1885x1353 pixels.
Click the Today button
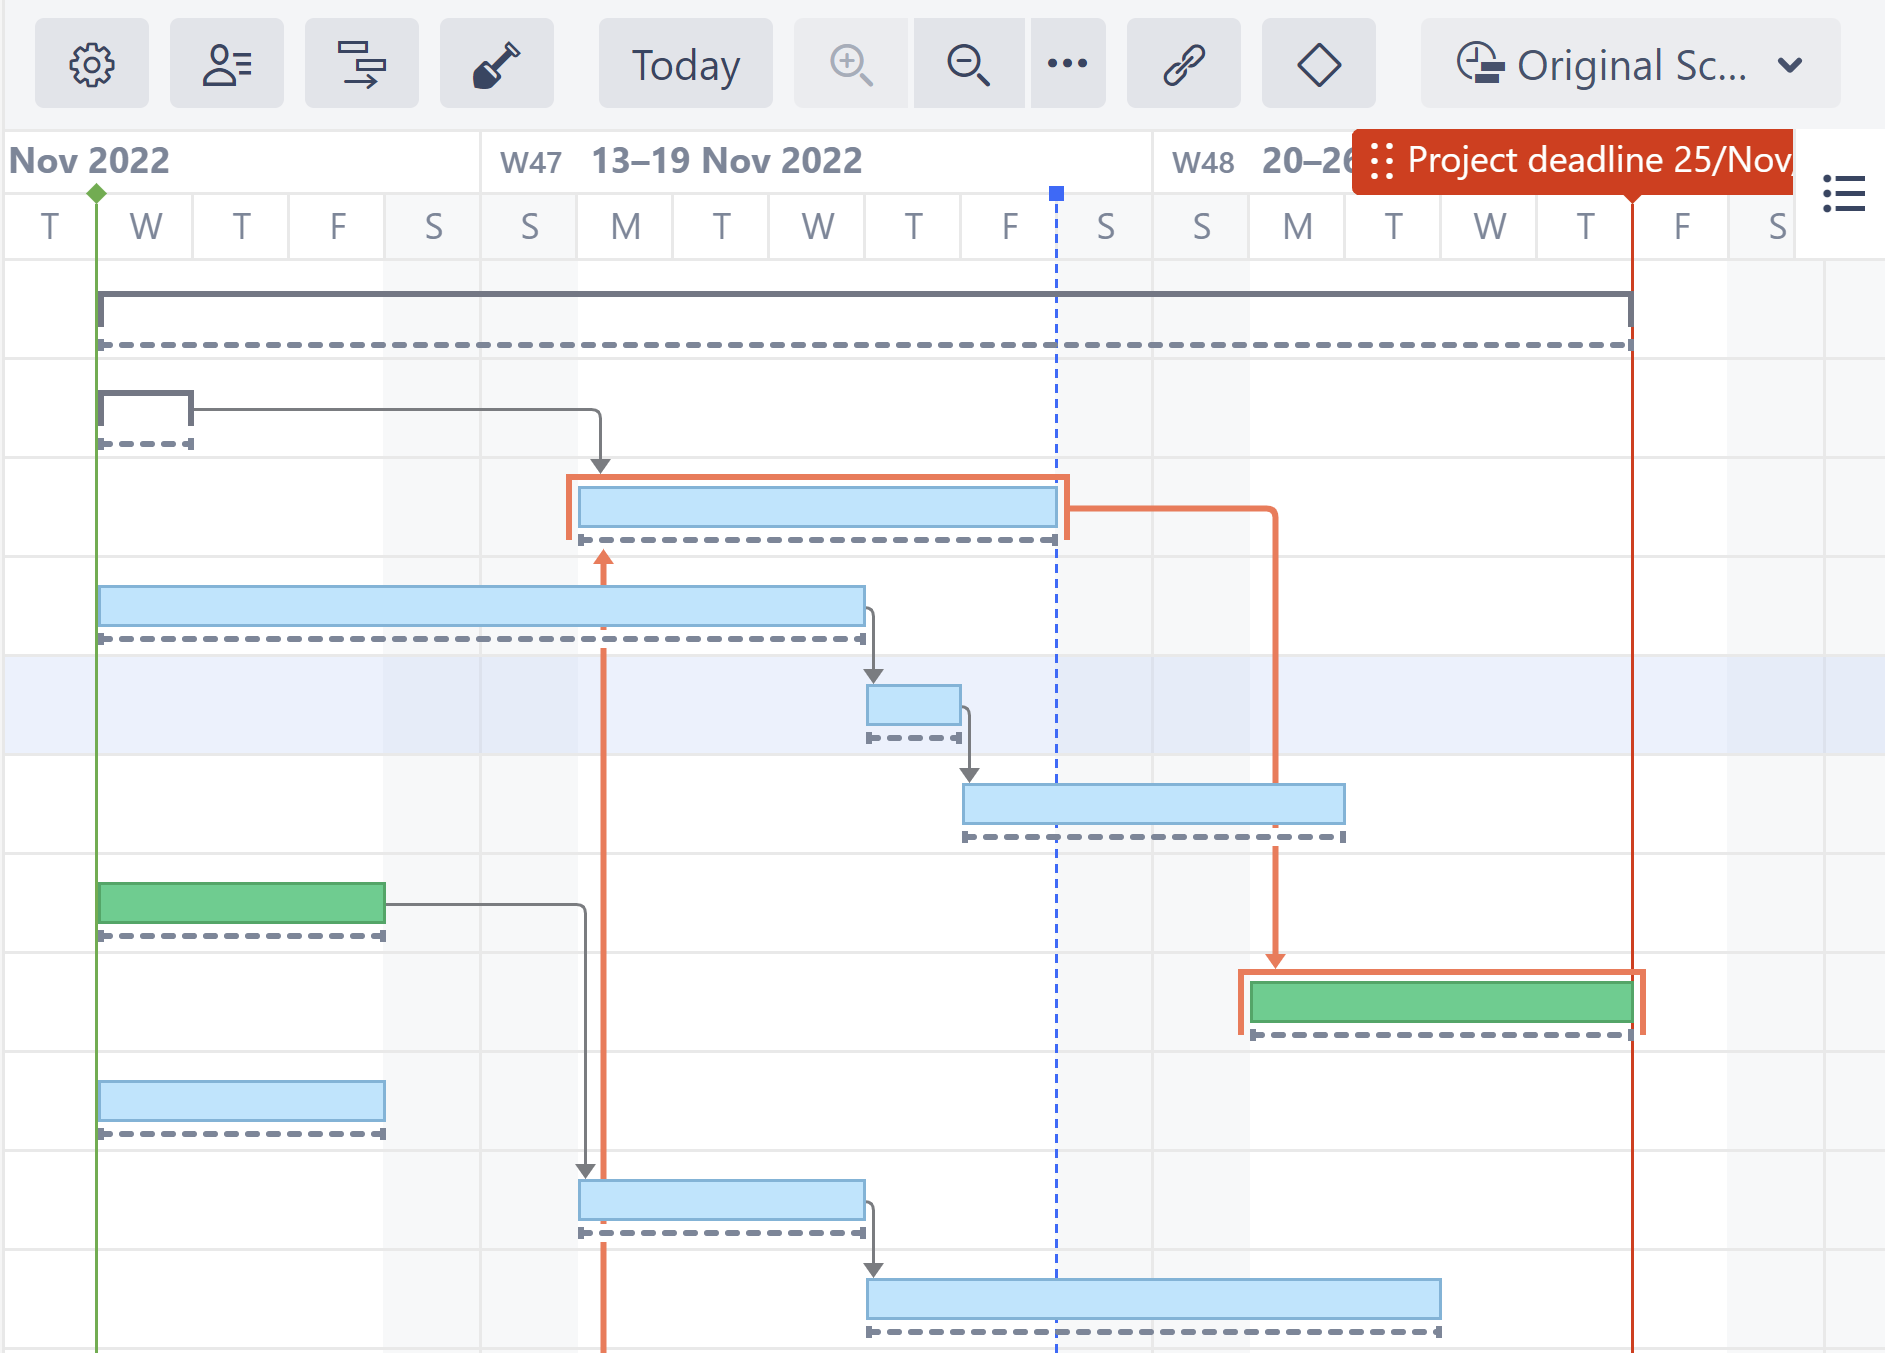click(x=684, y=64)
